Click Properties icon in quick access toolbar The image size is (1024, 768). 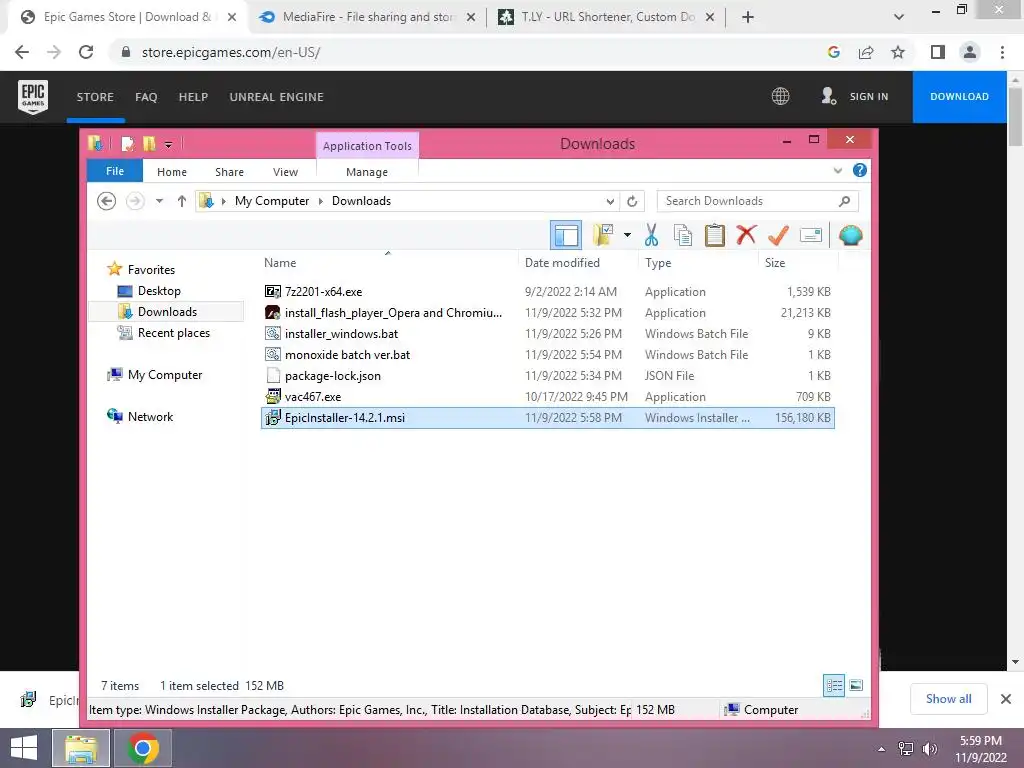(x=128, y=144)
